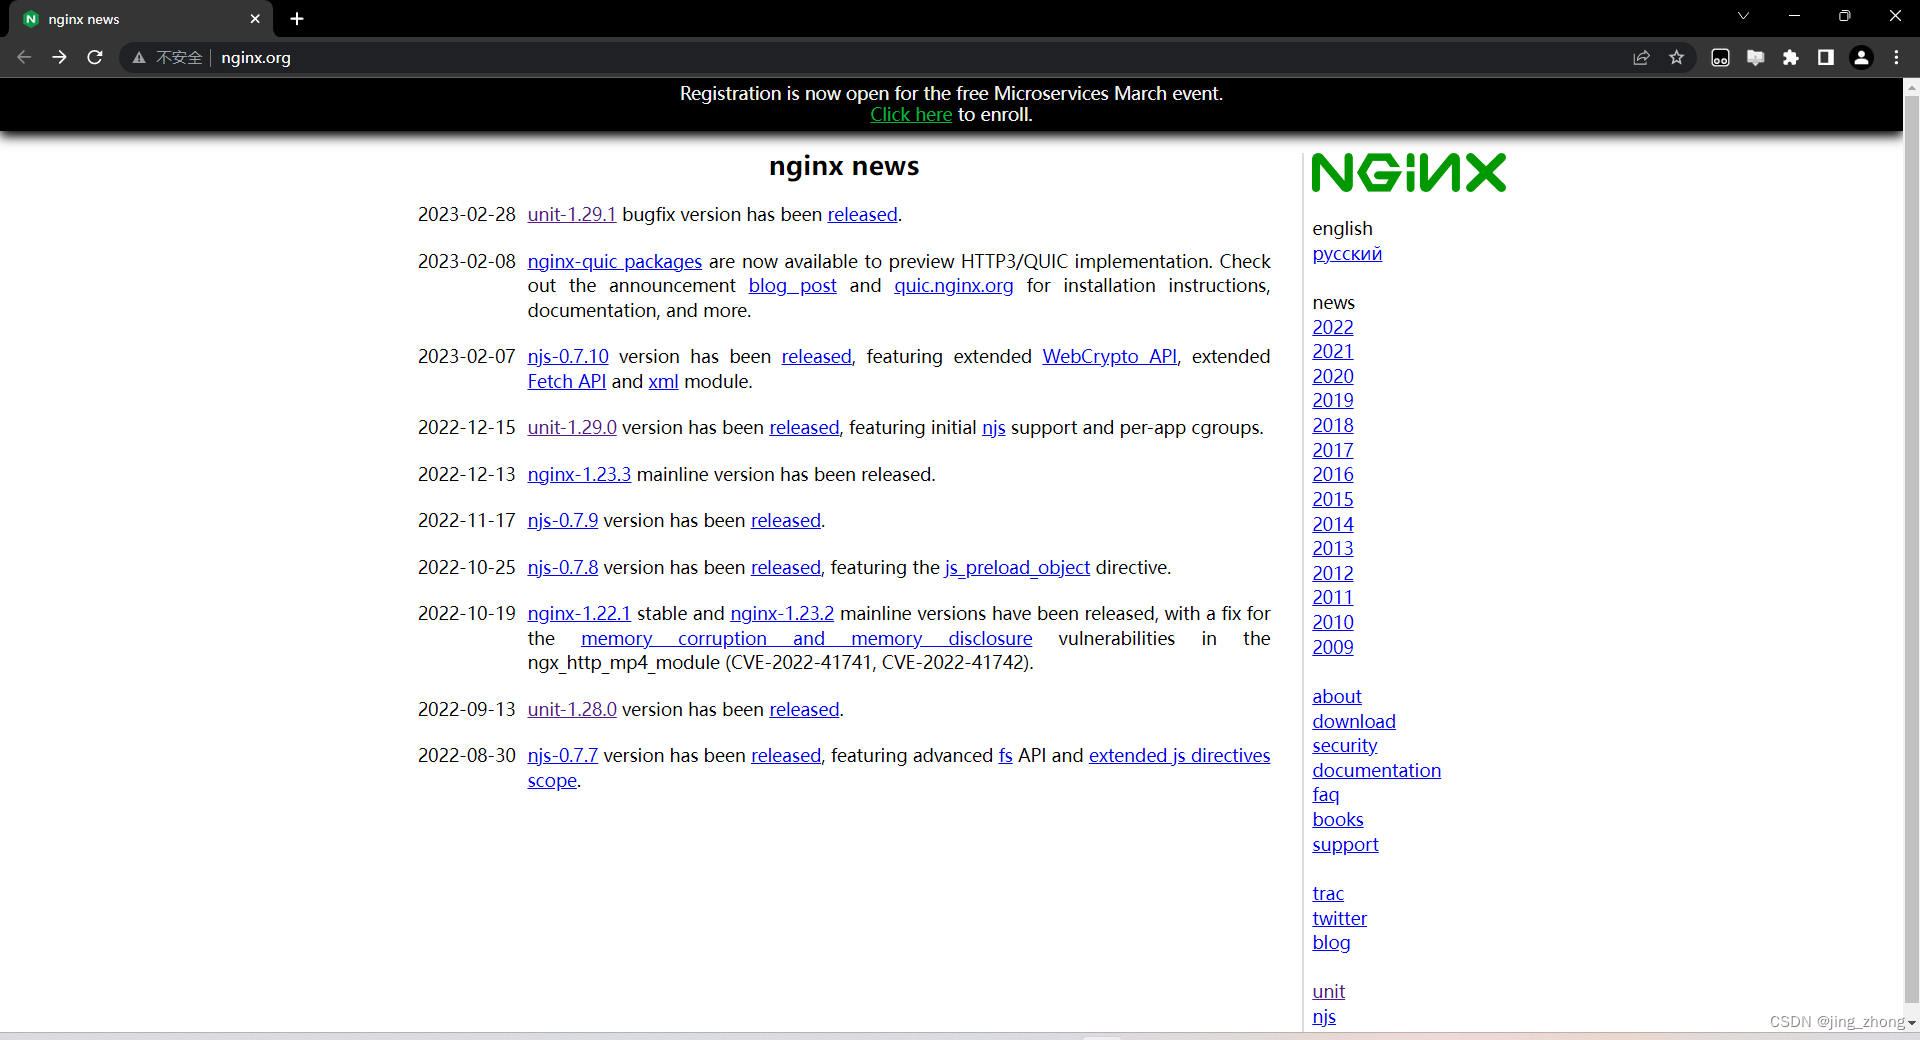Open the nginx-1.23.3 link

(579, 475)
